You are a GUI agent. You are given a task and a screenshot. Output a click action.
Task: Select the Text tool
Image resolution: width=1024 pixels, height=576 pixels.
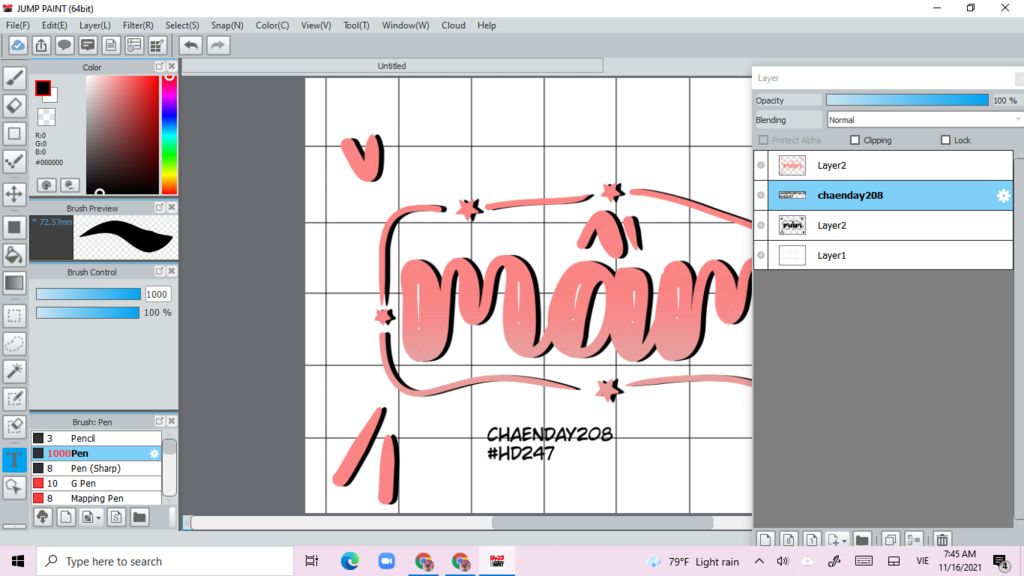tap(14, 459)
